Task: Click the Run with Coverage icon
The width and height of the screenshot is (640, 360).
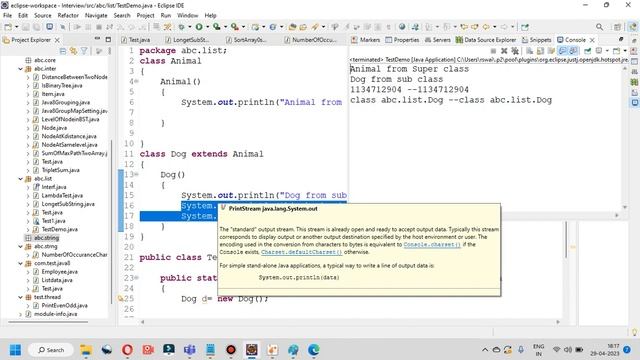Action: coord(216,27)
